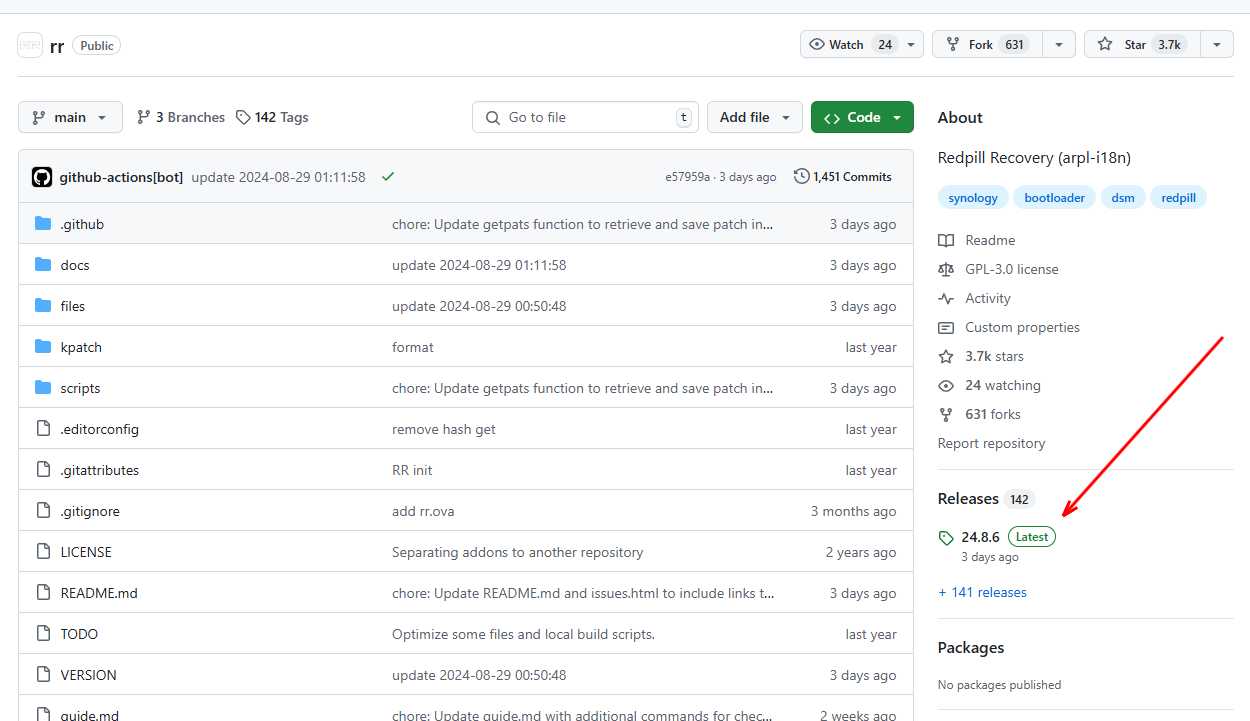The image size is (1250, 721).
Task: Click the repository owner avatar icon
Action: [30, 45]
